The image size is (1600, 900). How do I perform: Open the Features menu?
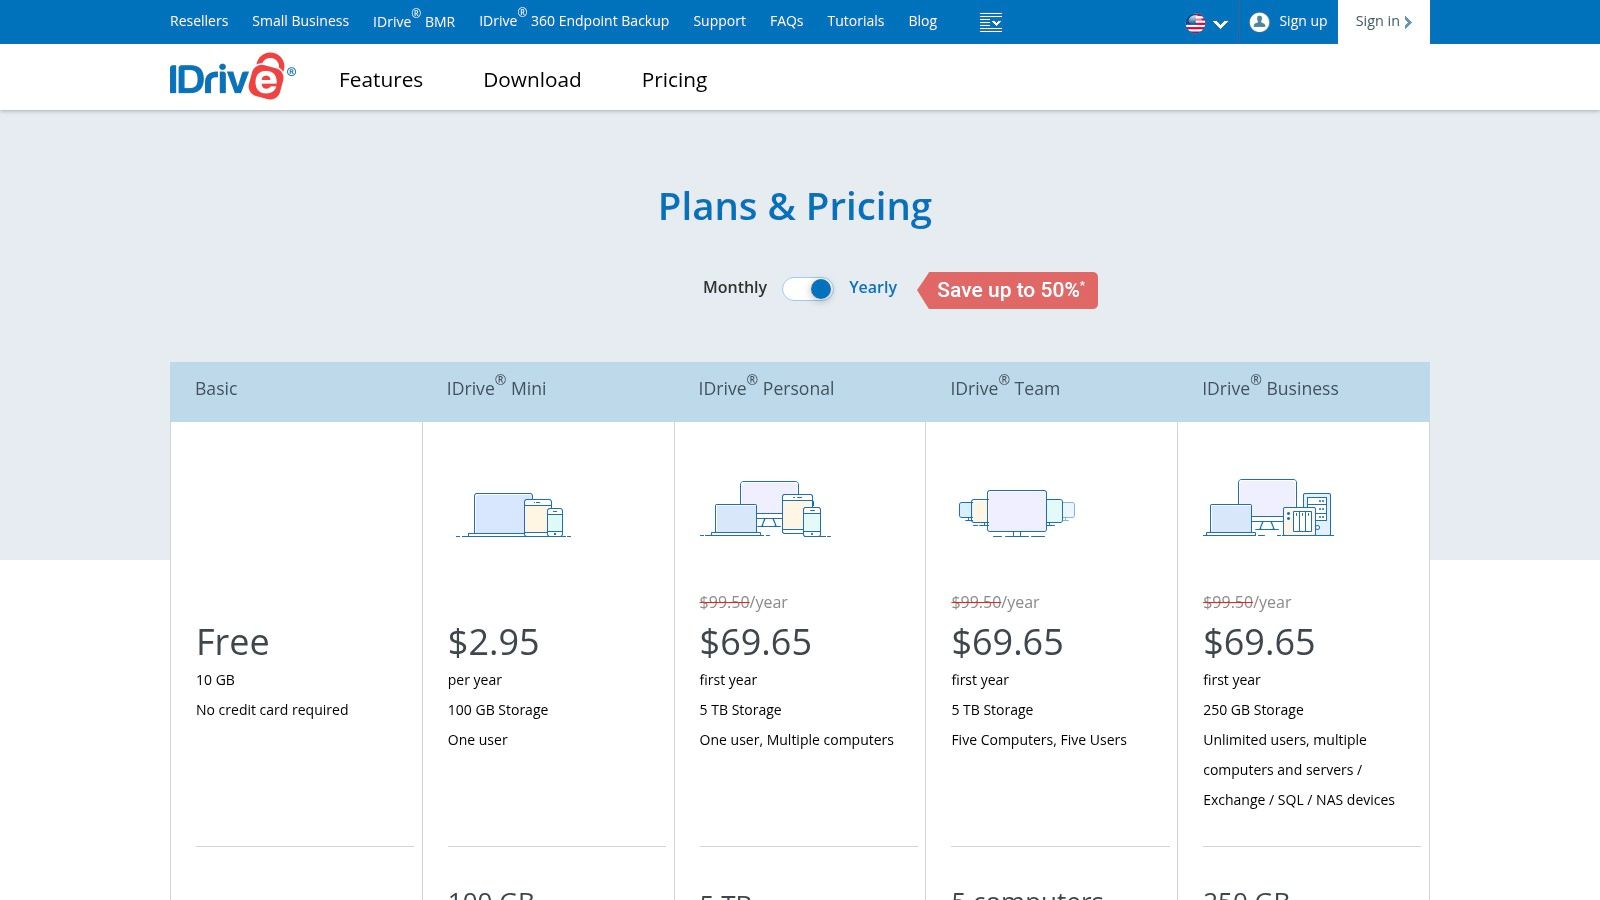(x=380, y=80)
